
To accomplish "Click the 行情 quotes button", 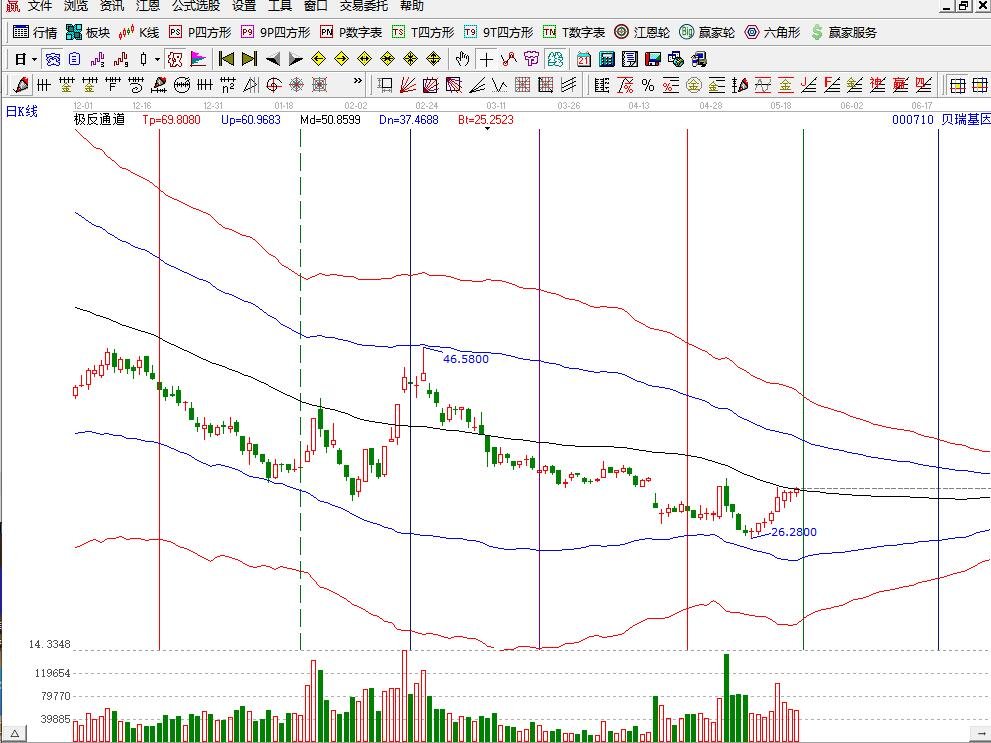I will (35, 32).
